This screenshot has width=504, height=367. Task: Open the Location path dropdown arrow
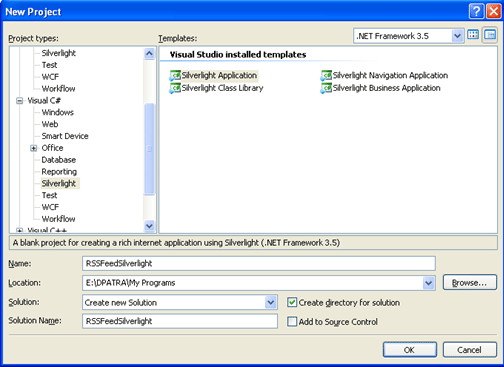[x=428, y=283]
